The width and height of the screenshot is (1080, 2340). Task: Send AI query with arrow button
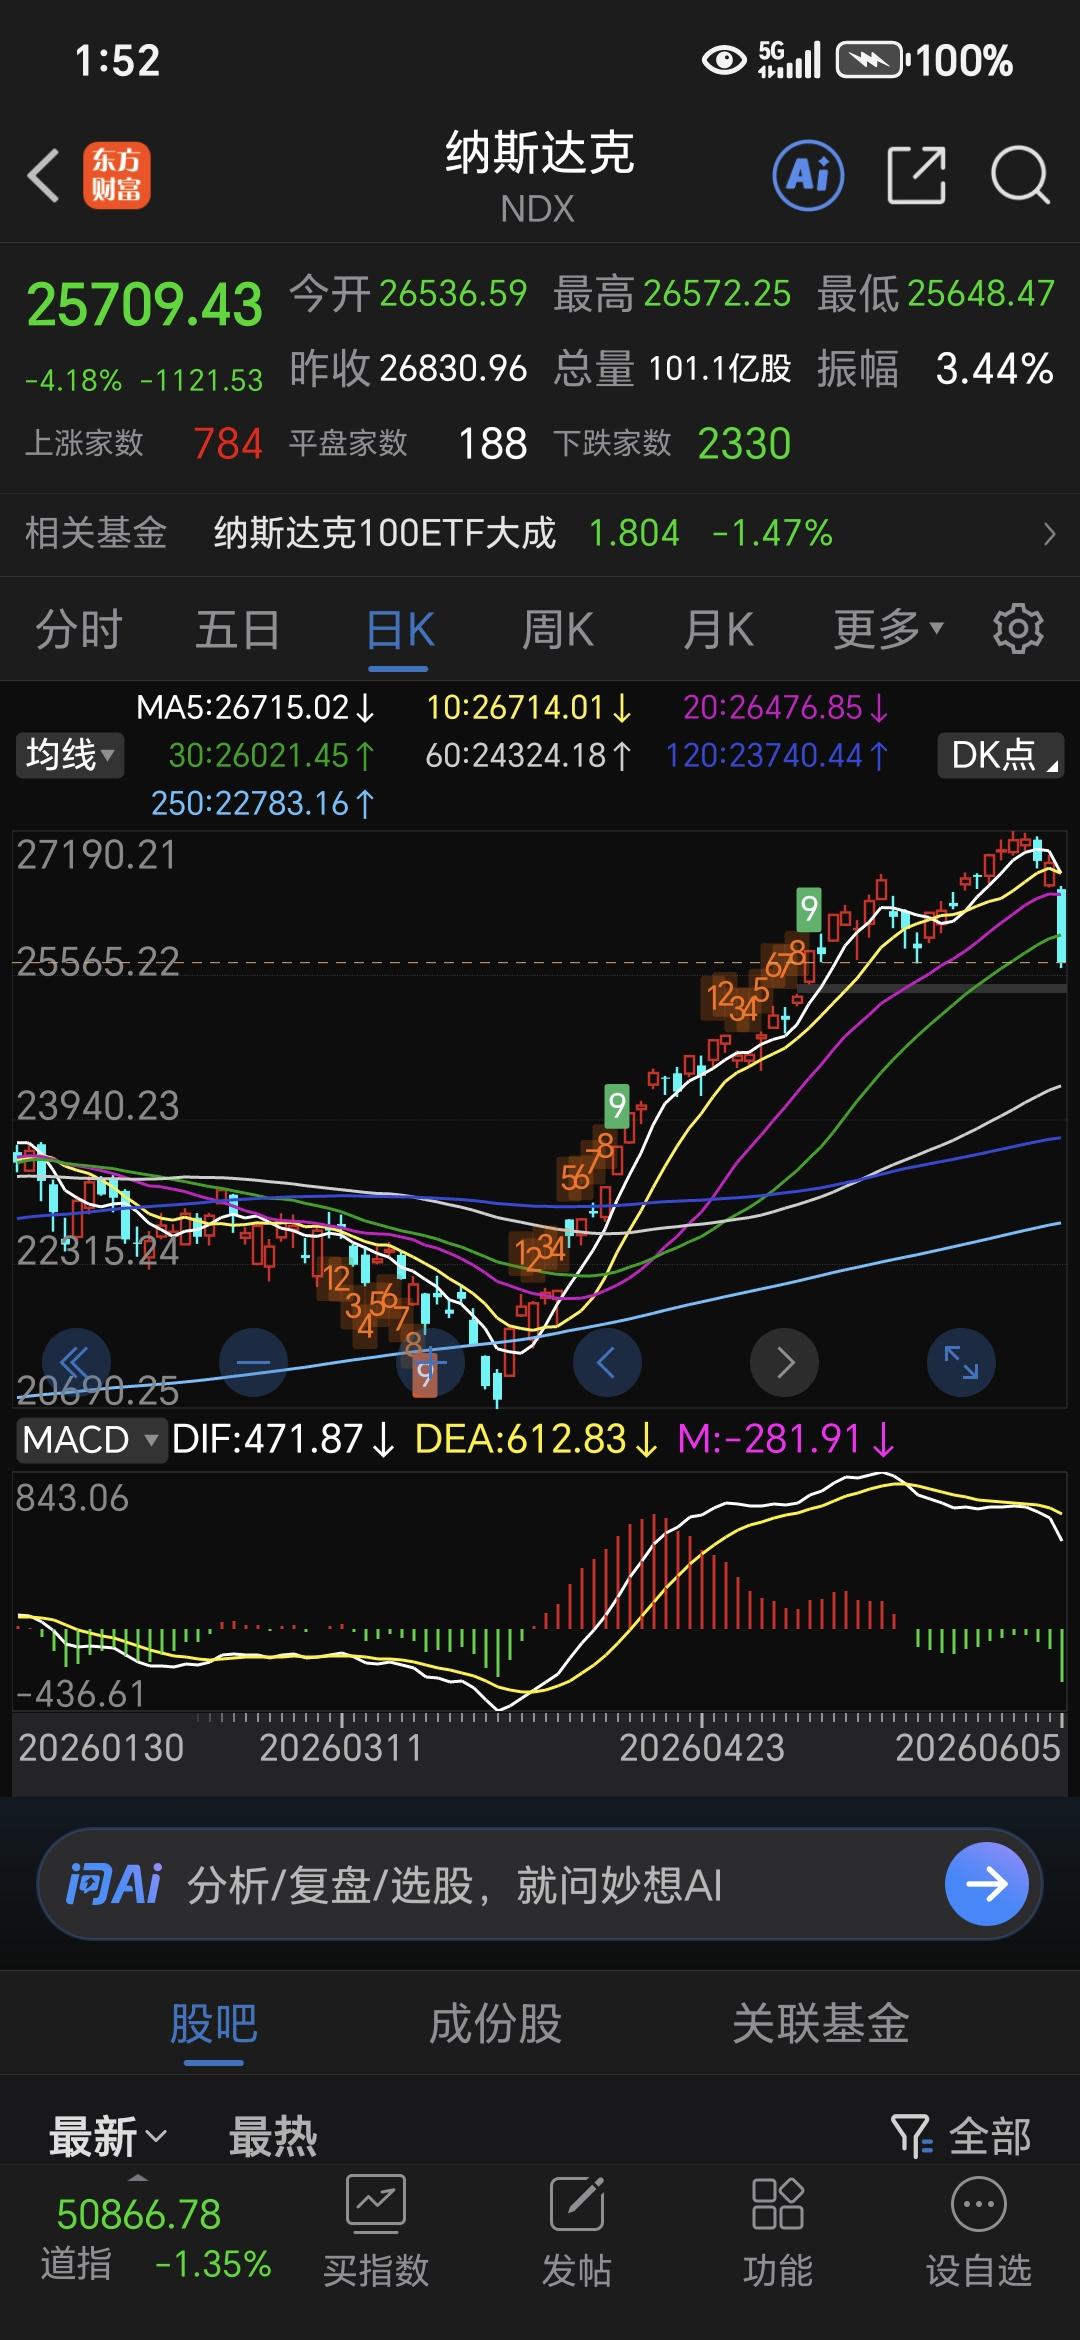pyautogui.click(x=987, y=1884)
